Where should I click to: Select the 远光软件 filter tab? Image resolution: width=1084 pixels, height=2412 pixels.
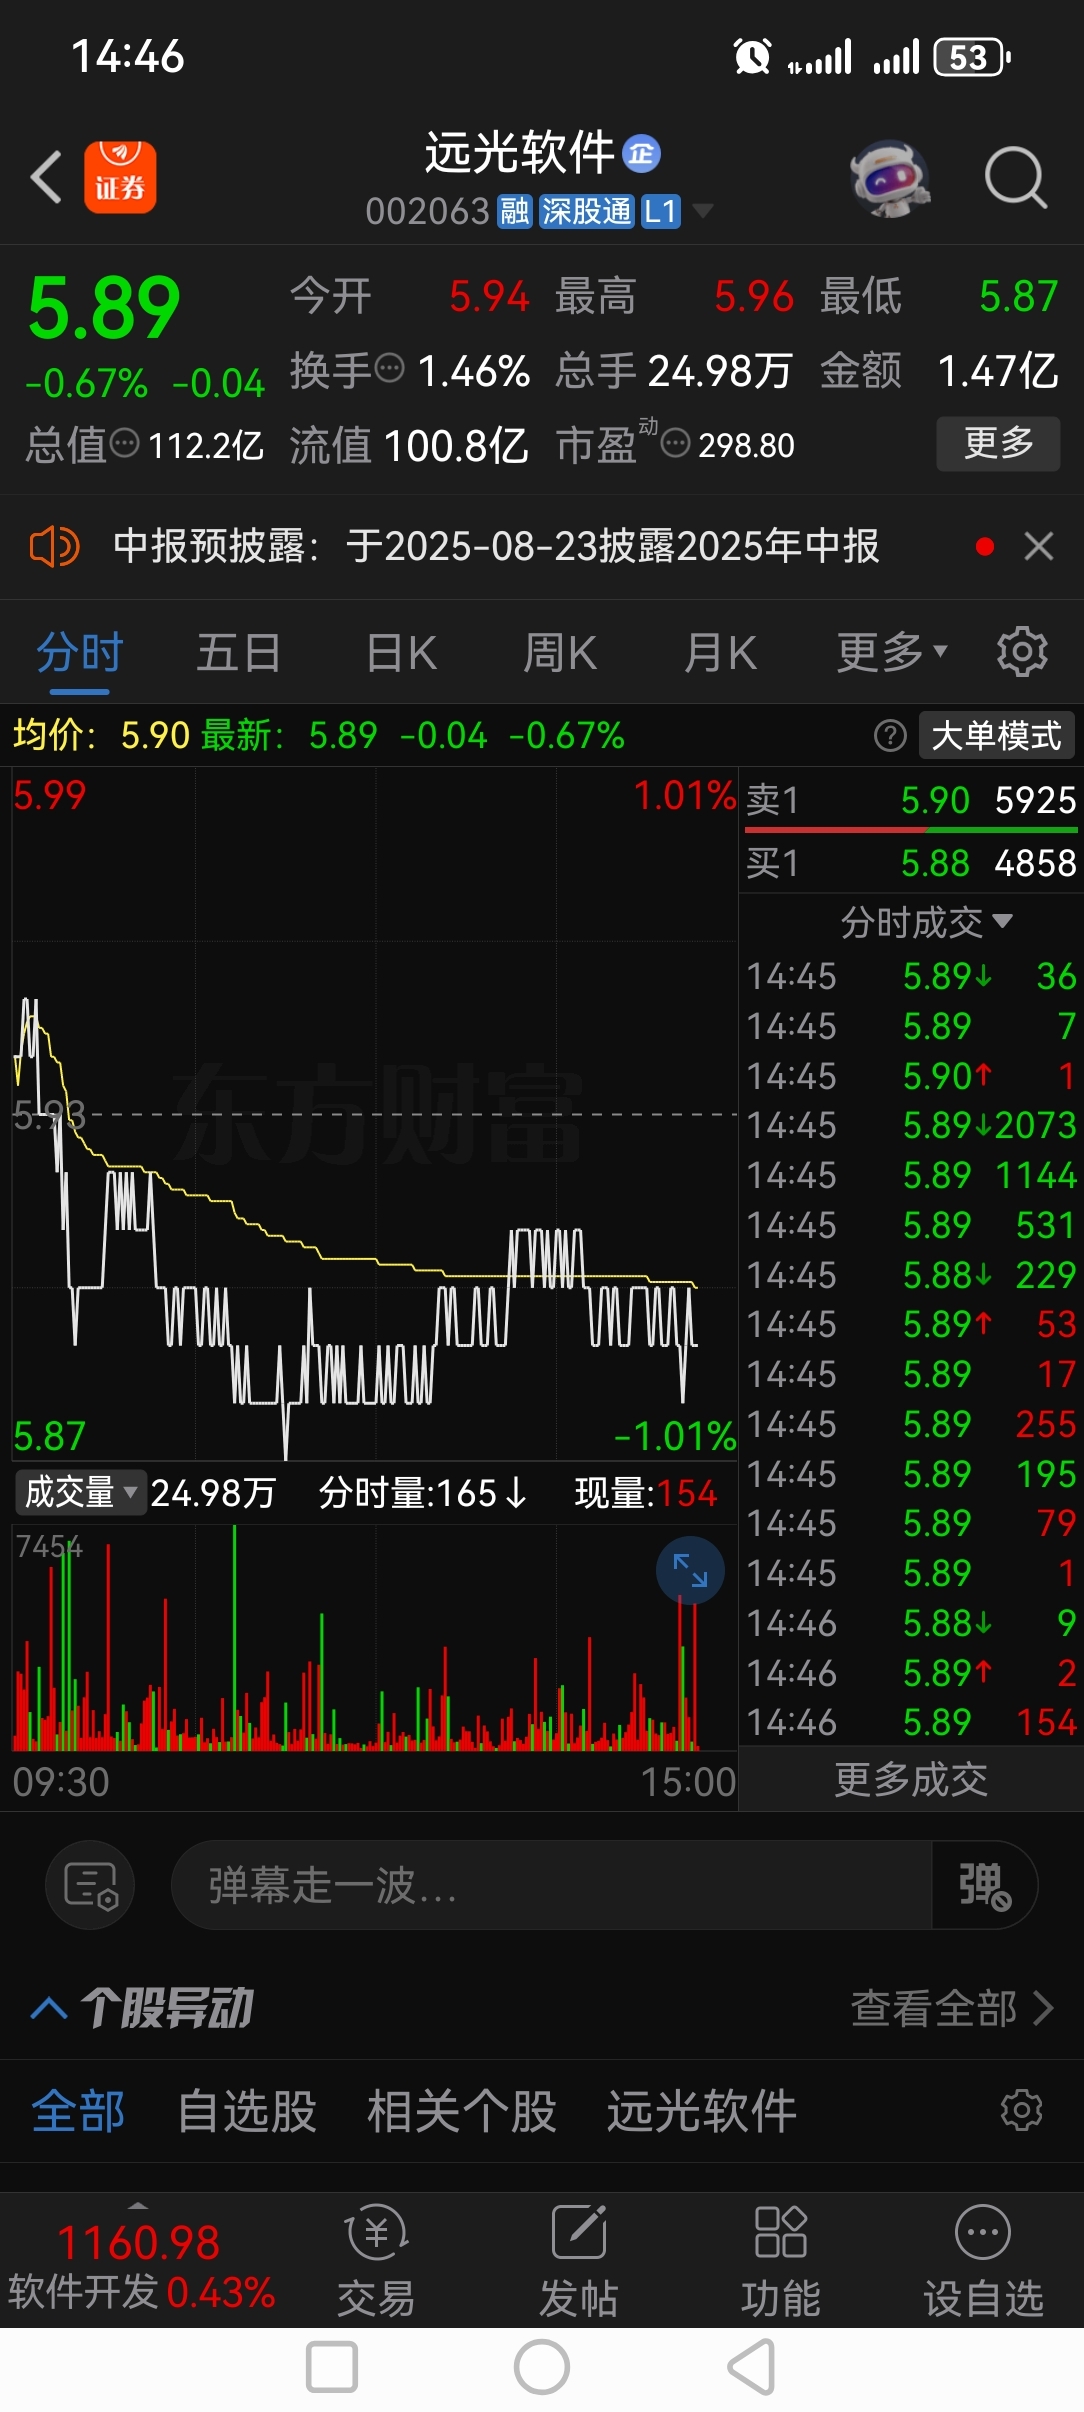coord(702,2112)
